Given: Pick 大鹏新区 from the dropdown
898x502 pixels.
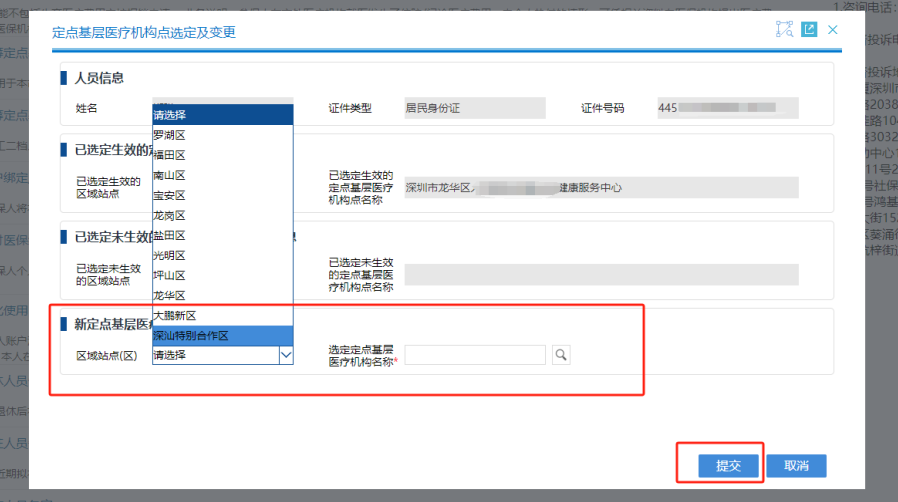Looking at the screenshot, I should tap(175, 315).
